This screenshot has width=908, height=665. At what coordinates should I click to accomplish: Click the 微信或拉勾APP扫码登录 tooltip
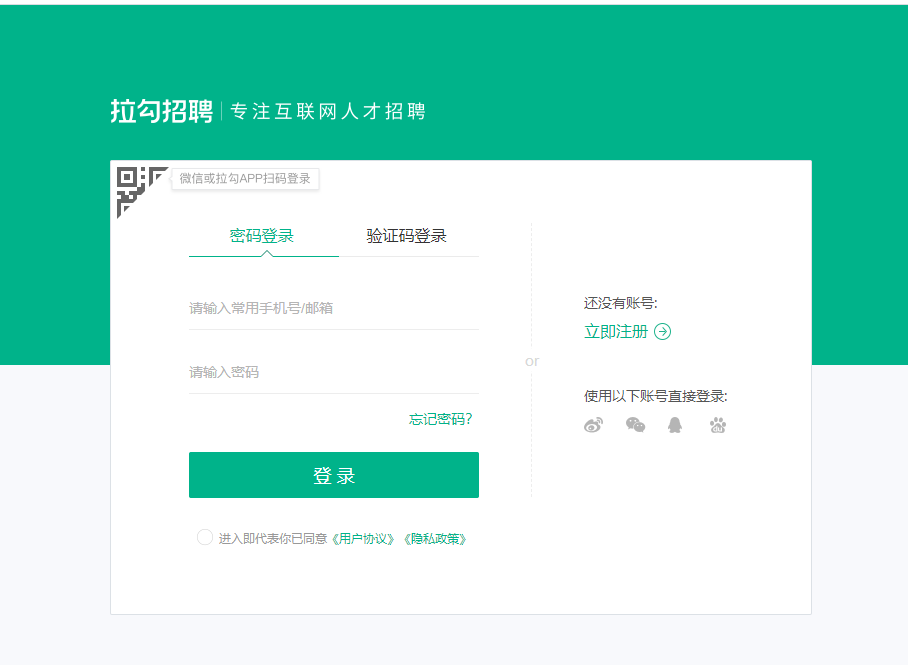245,178
